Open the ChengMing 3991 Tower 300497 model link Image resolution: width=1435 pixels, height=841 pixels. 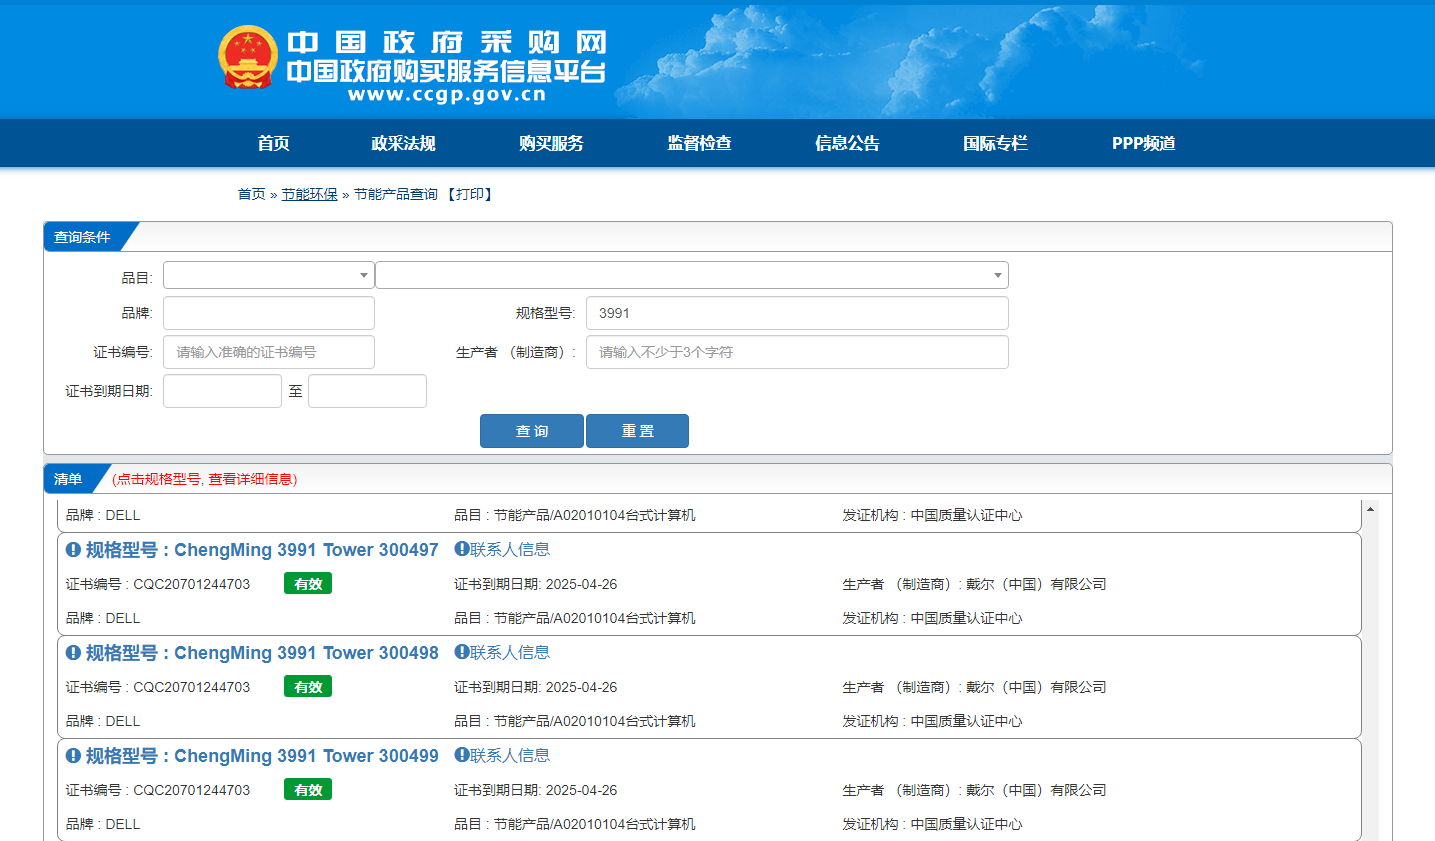tap(306, 550)
